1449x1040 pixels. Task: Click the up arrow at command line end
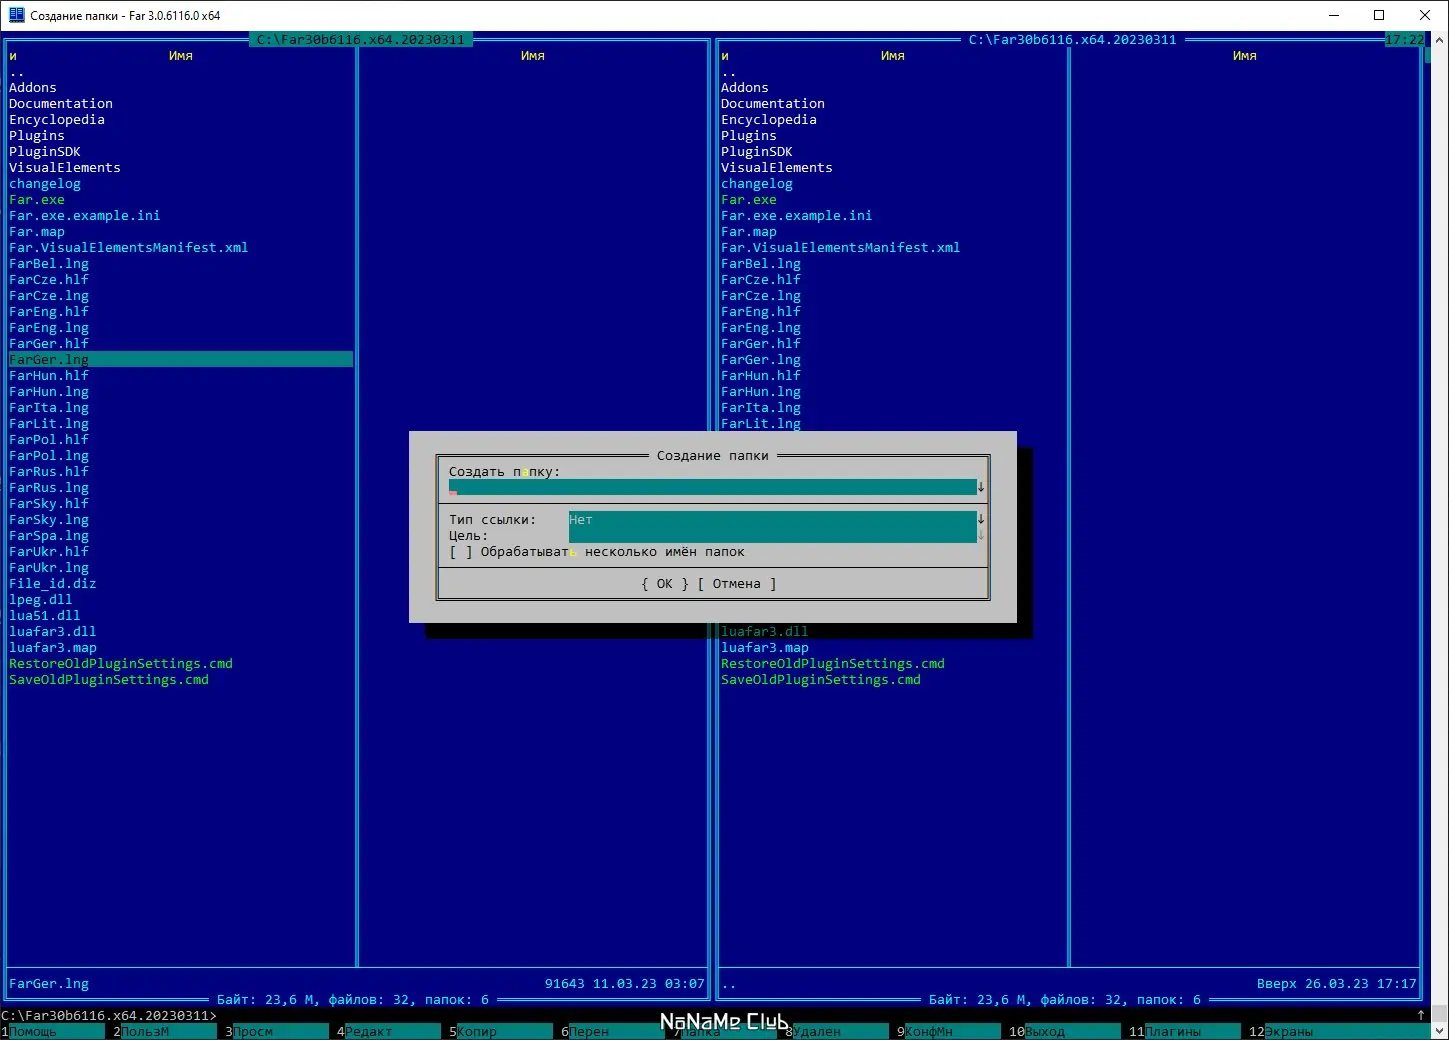coord(1421,1015)
